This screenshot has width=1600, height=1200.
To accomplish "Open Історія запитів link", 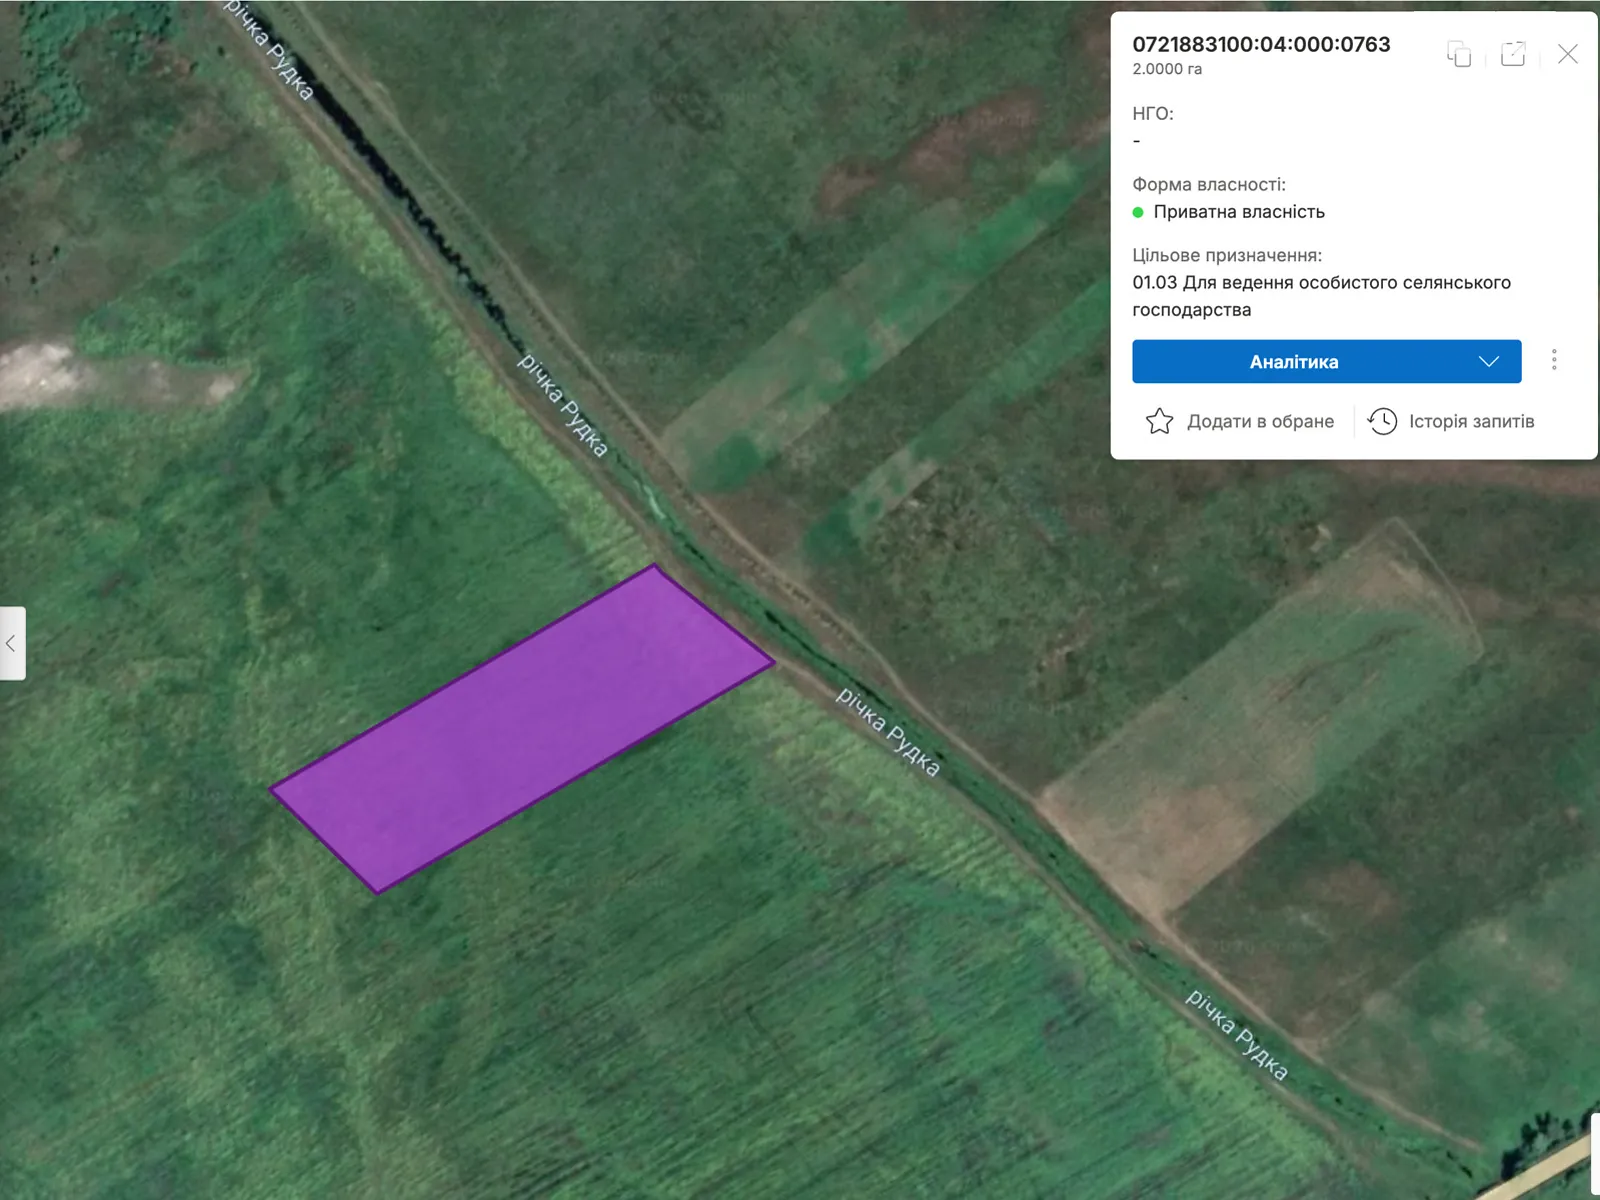I will 1471,421.
